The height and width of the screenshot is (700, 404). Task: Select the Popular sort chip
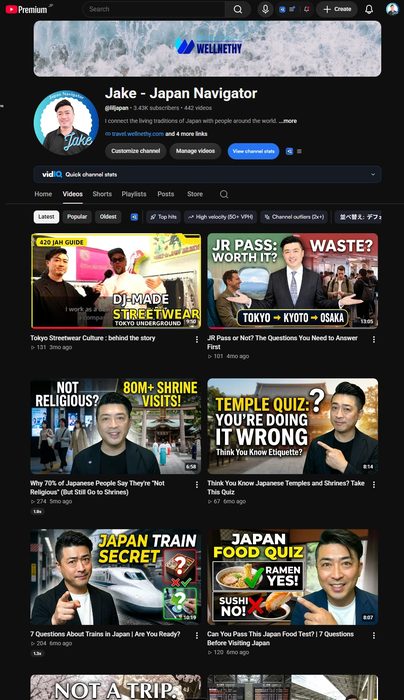click(77, 217)
